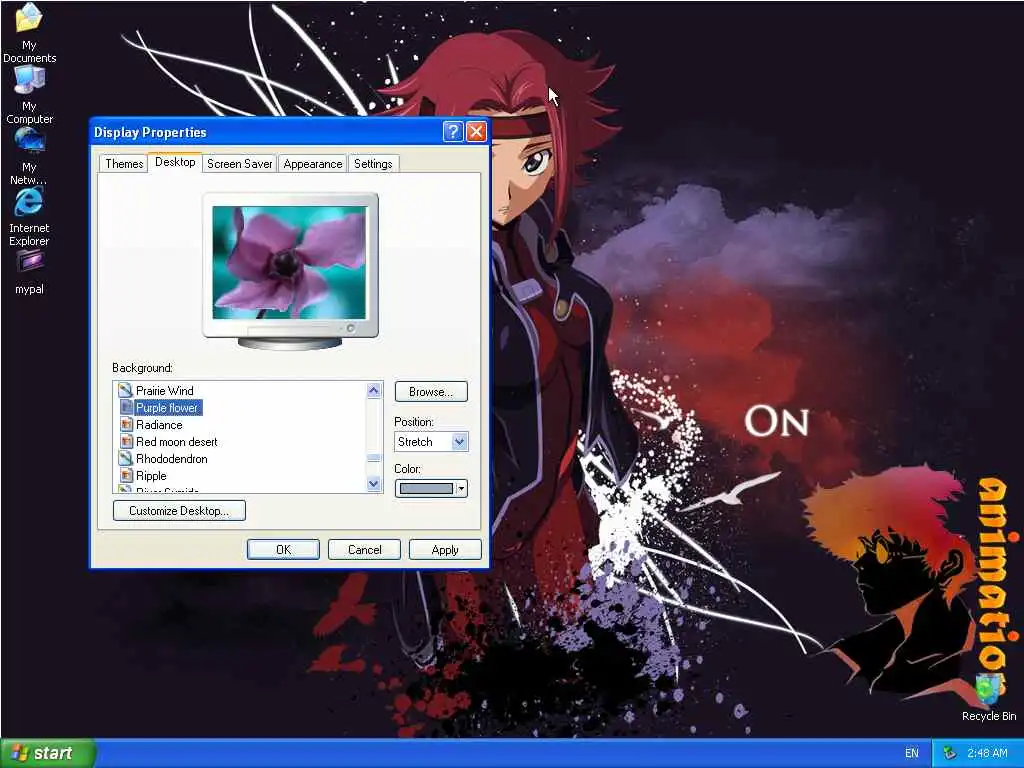Click the Radiance file icon

[x=127, y=424]
